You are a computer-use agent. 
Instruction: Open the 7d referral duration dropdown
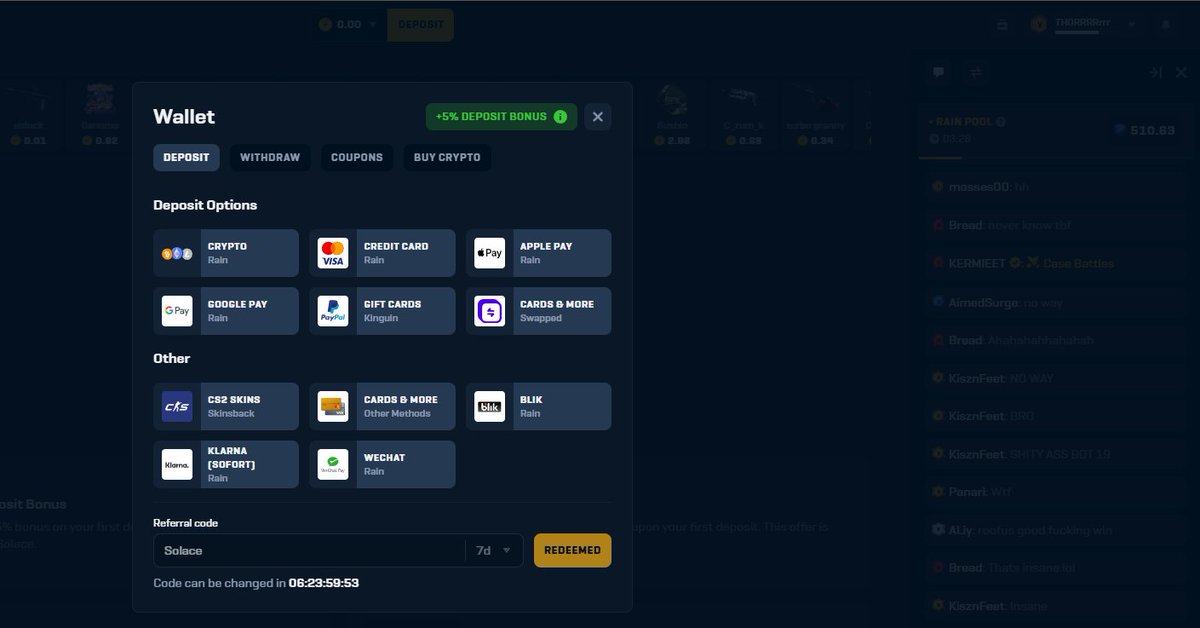494,550
